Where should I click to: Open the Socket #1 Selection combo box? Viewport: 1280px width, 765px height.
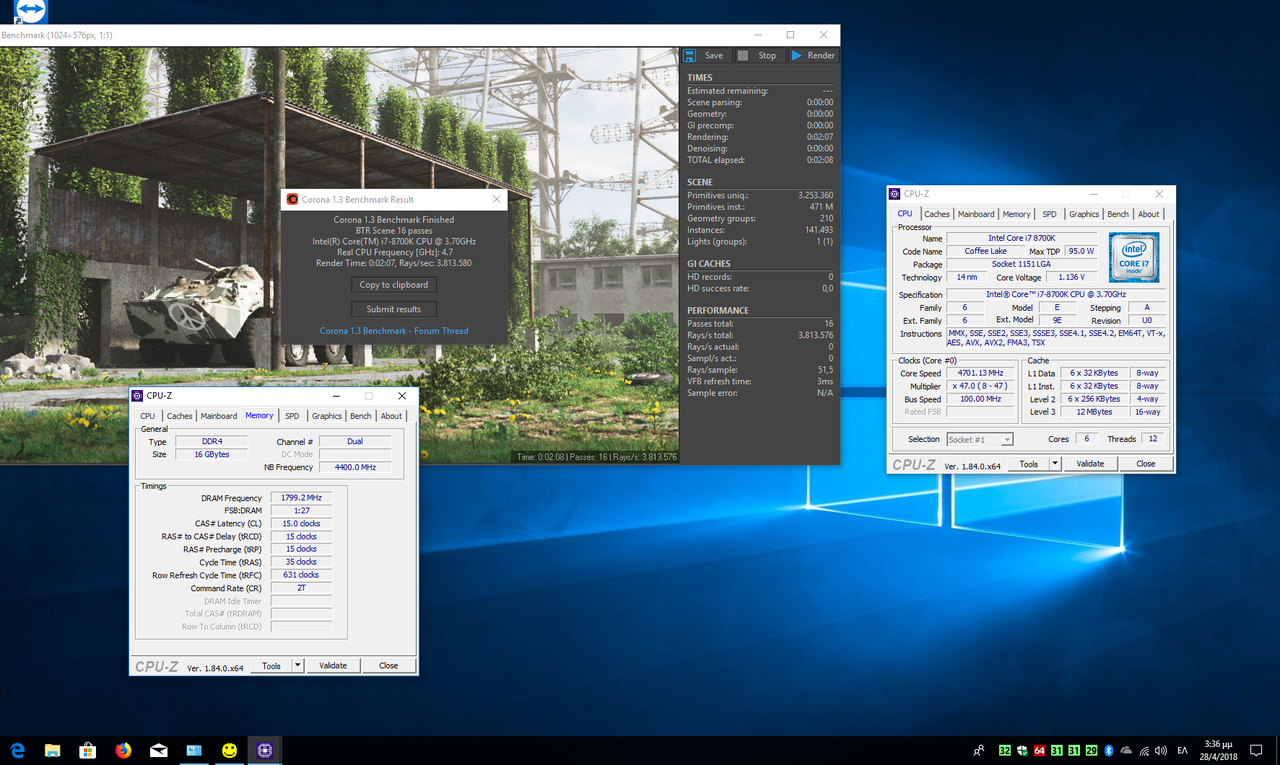[980, 439]
